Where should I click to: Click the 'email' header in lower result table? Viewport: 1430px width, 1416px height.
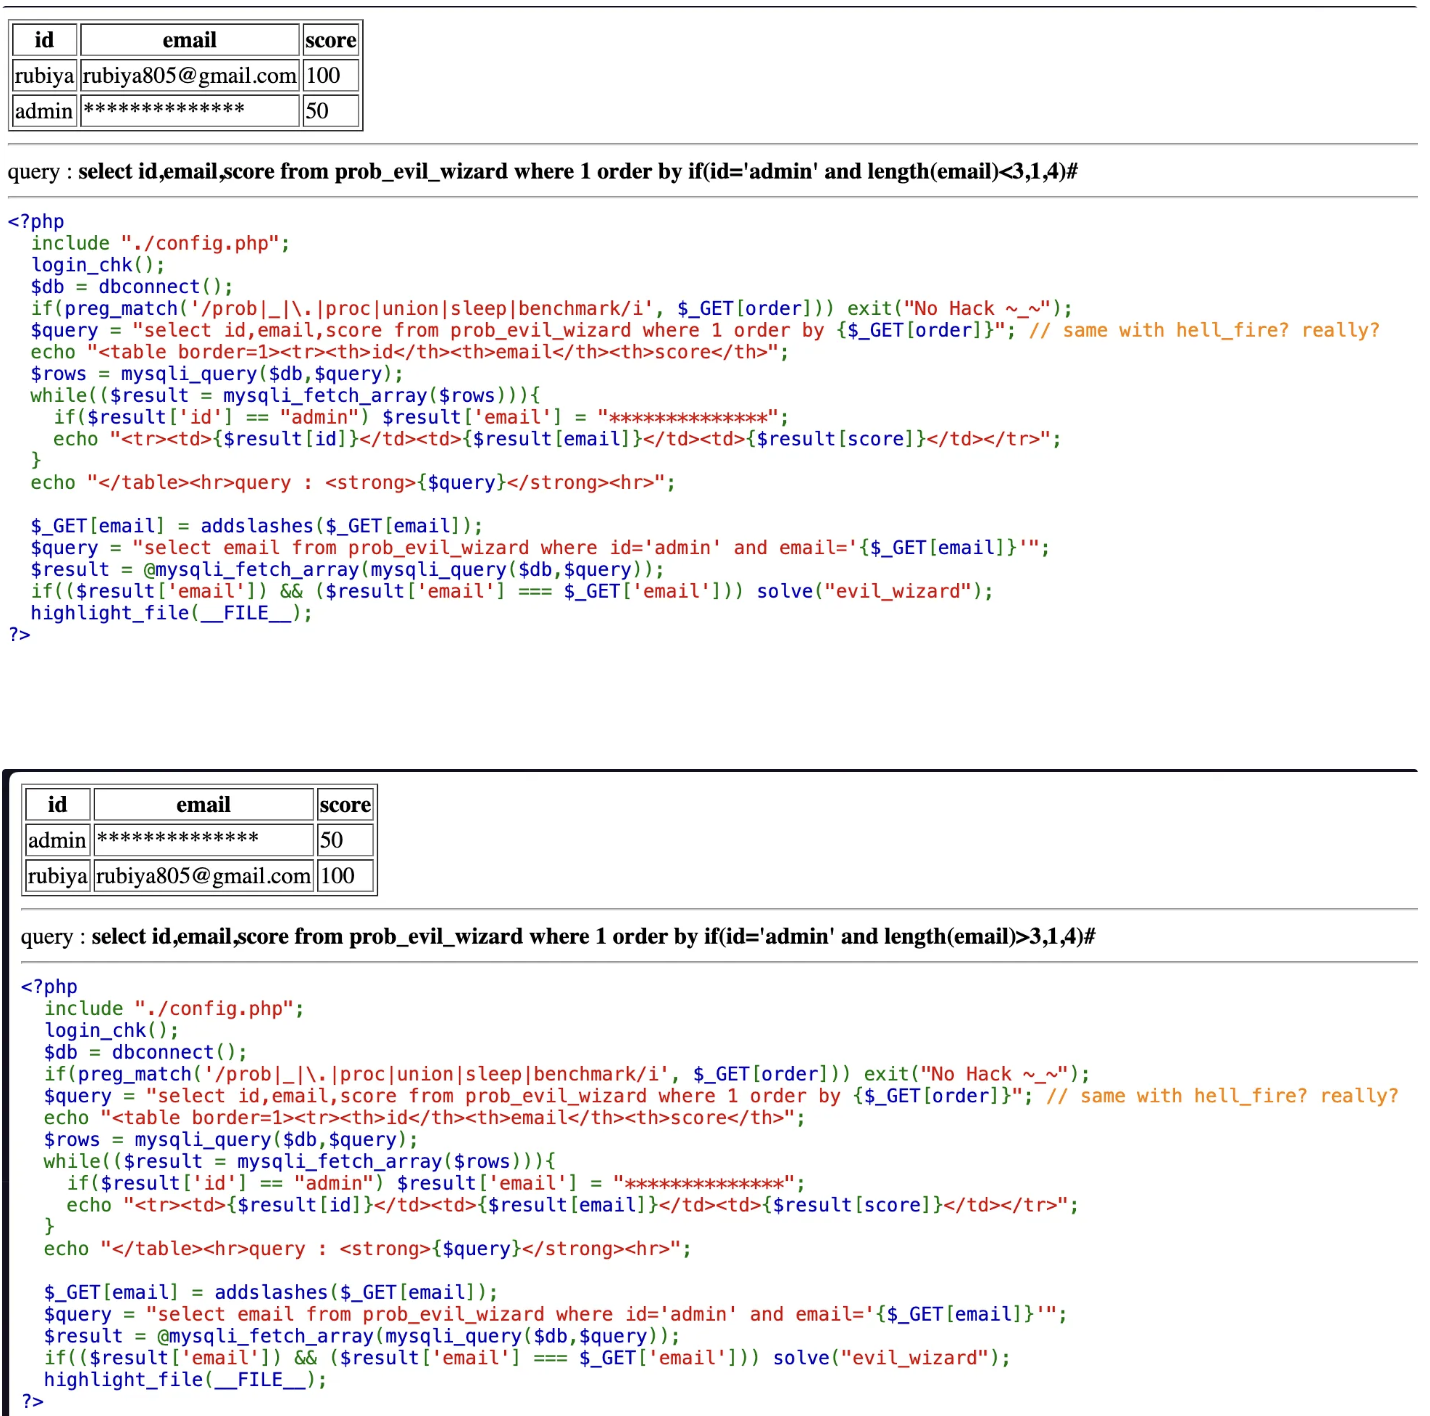point(204,805)
